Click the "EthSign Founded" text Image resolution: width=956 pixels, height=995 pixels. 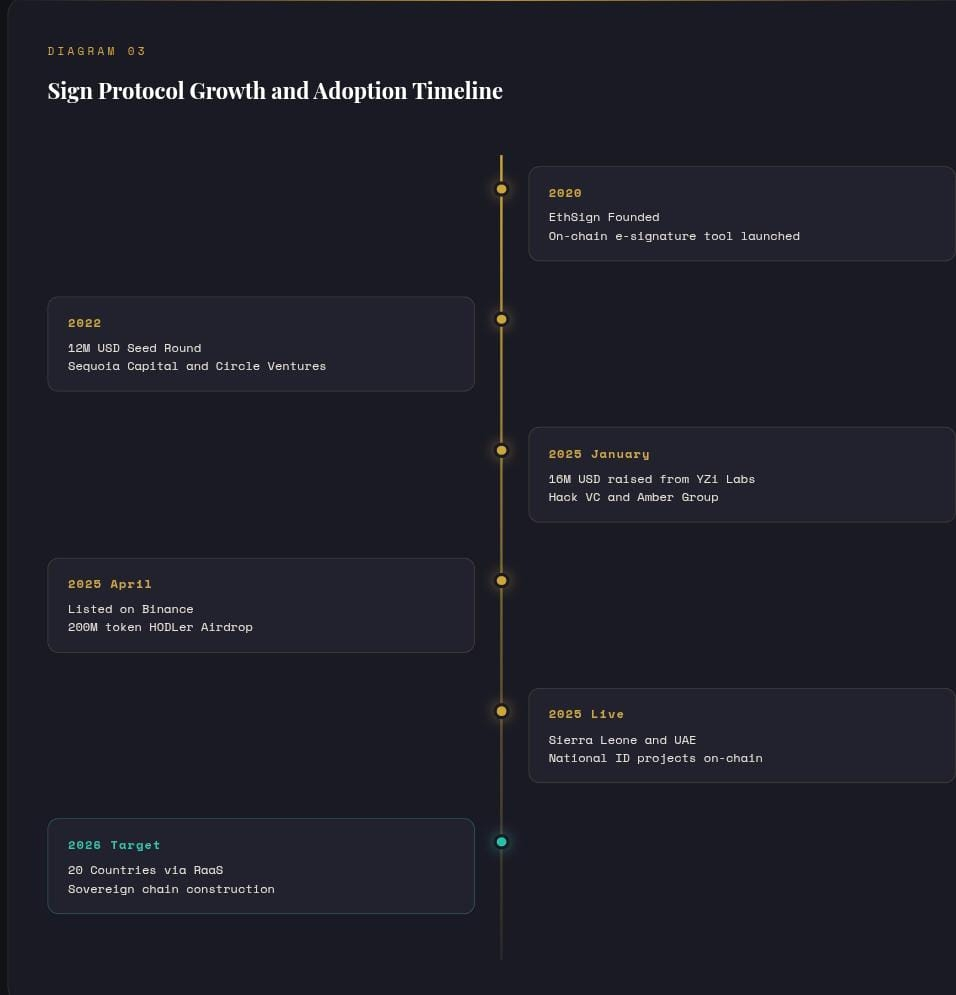pos(604,217)
